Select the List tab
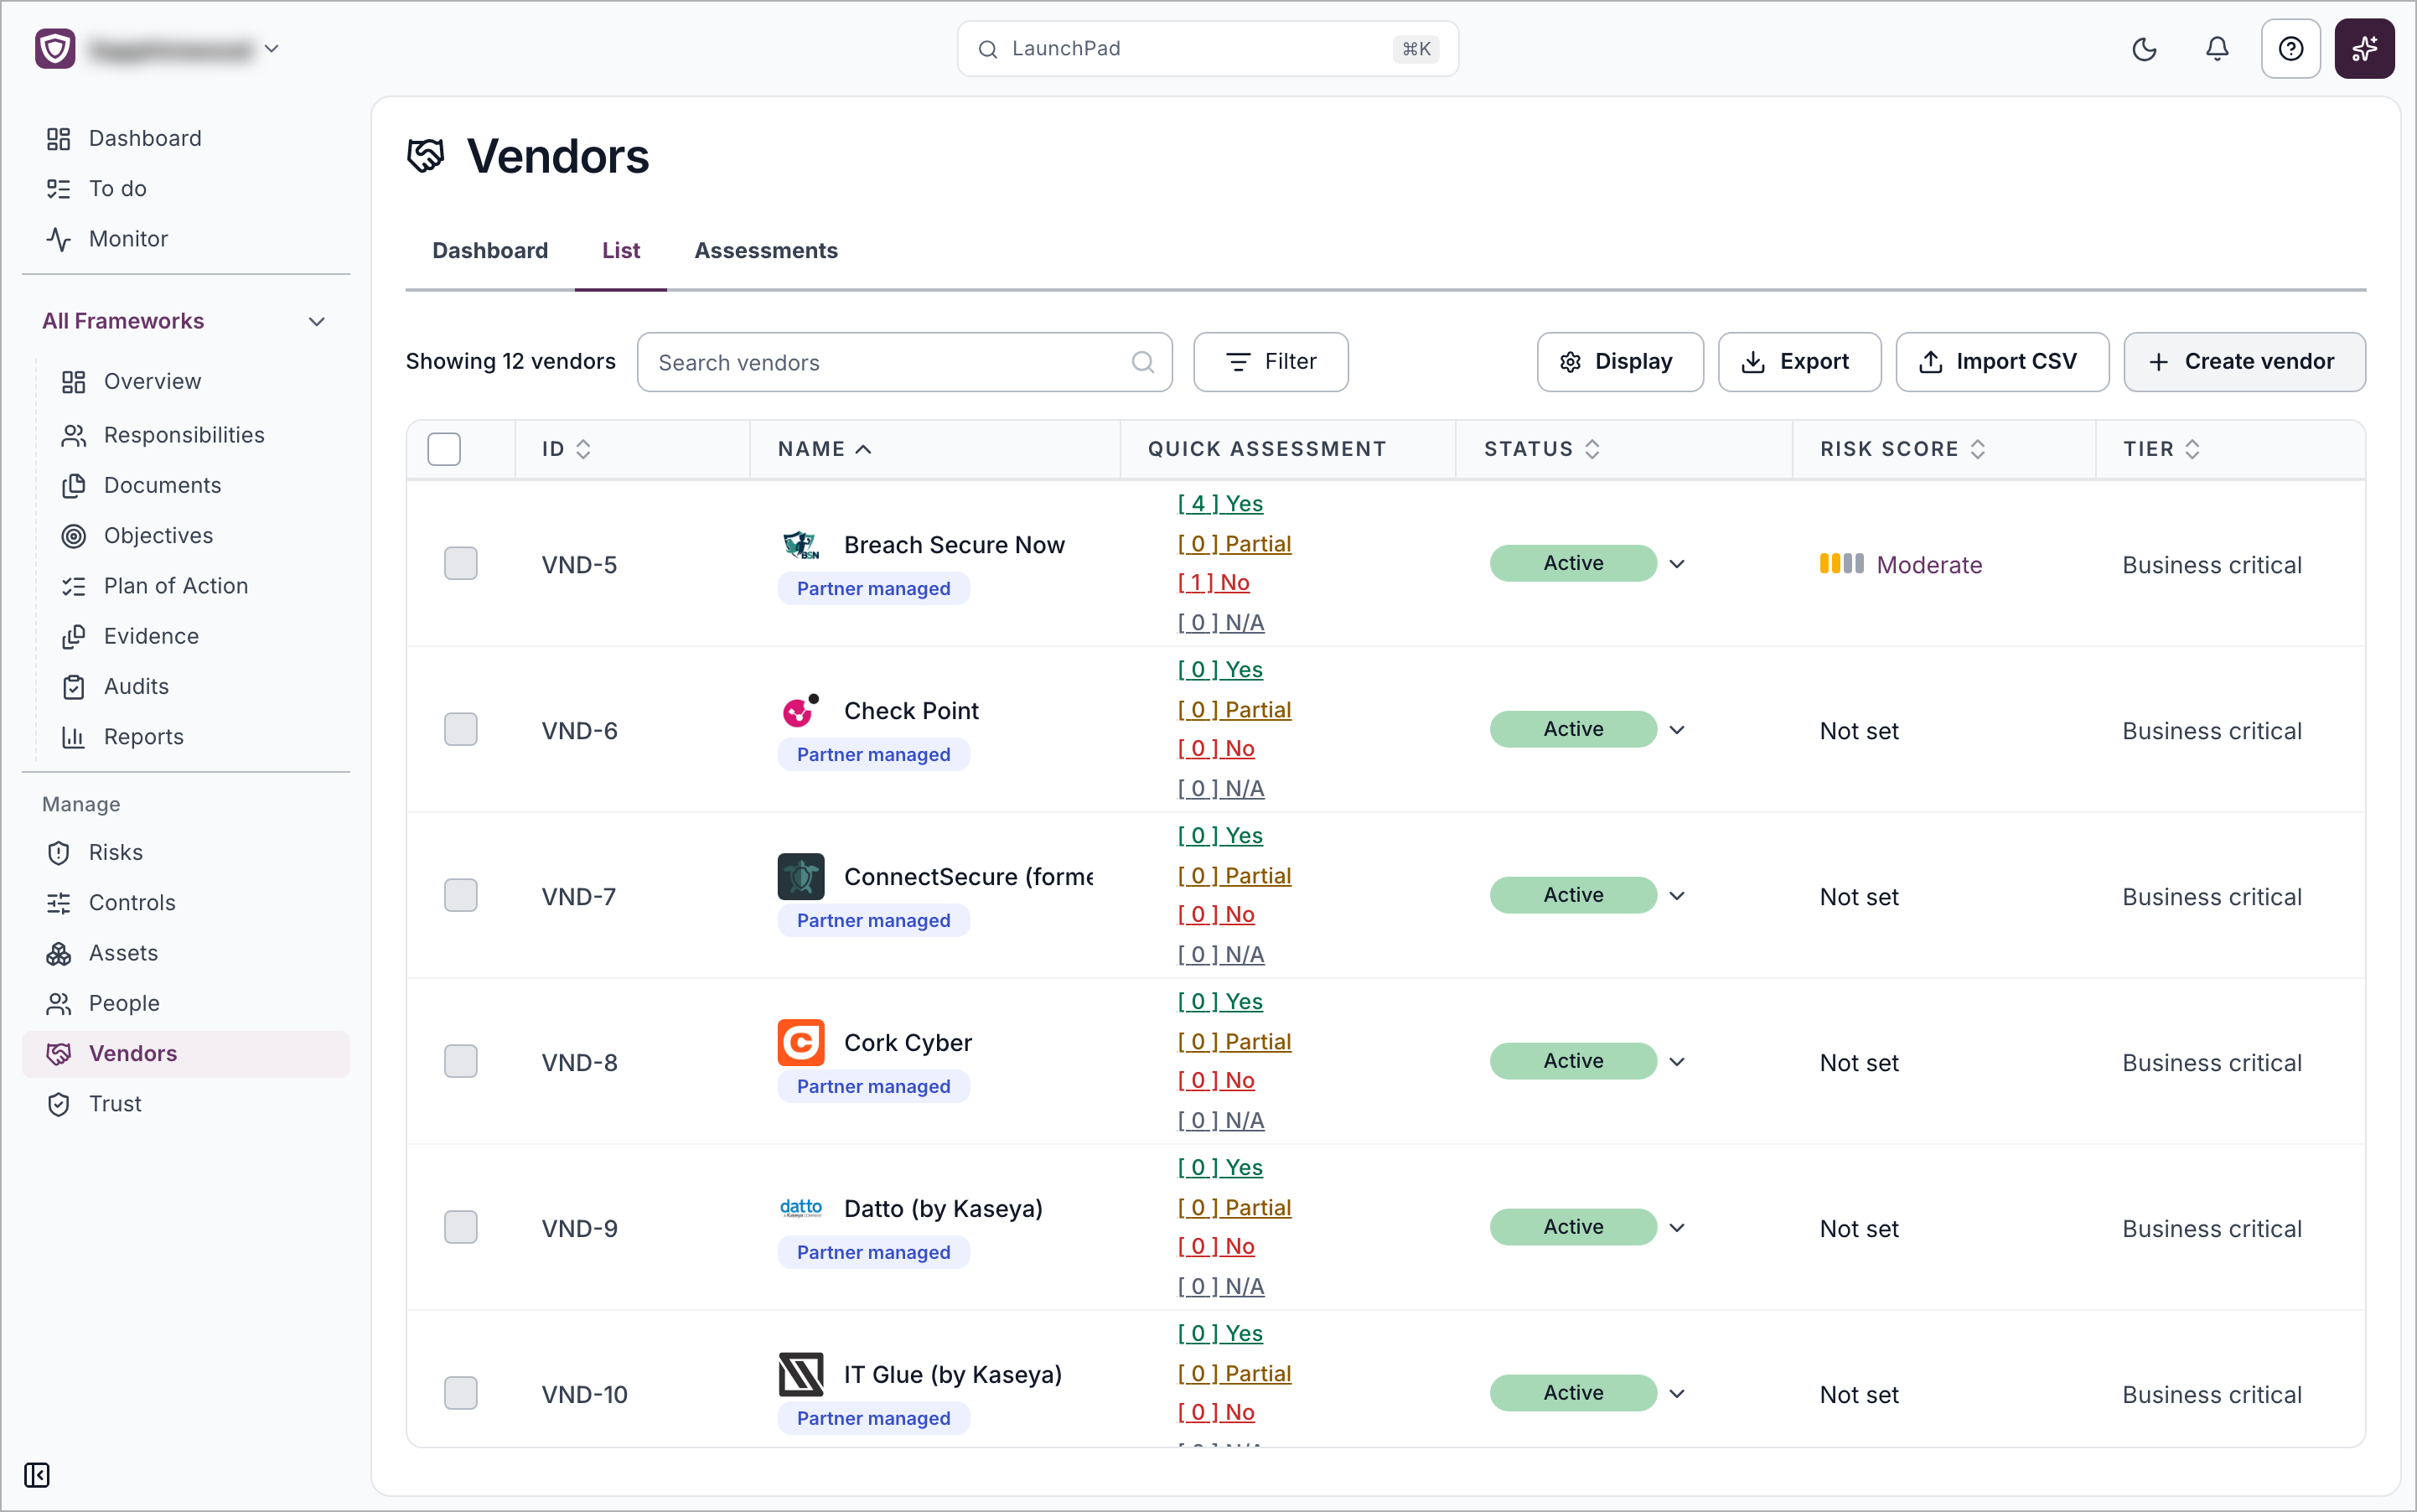The image size is (2417, 1512). click(x=620, y=250)
